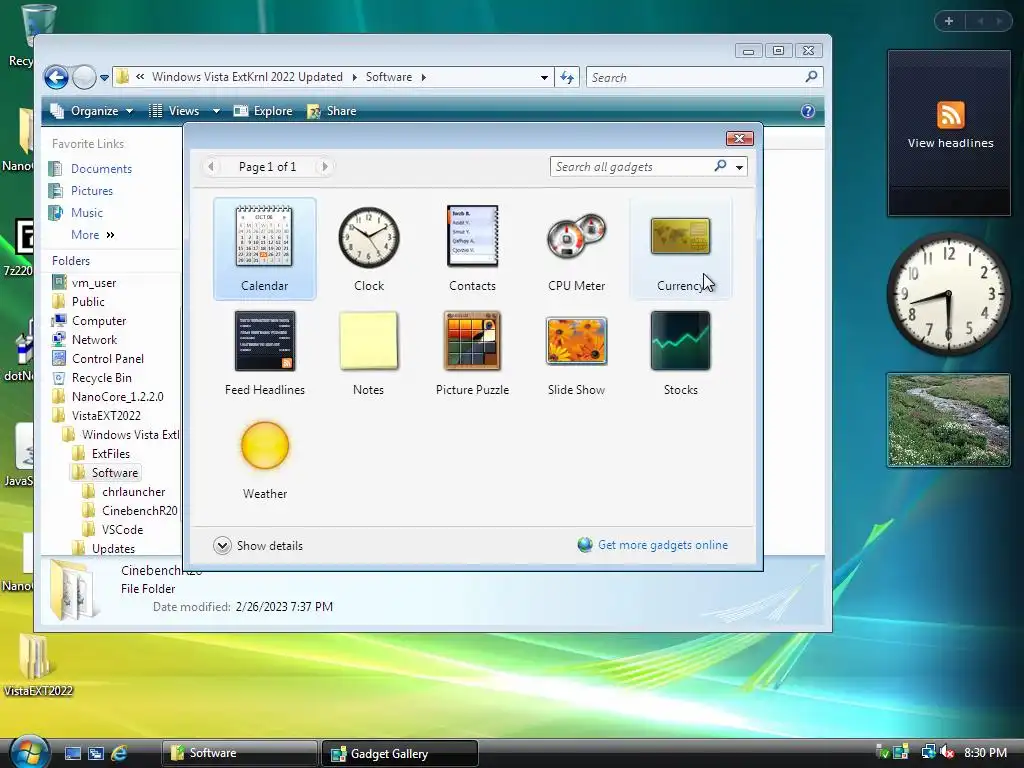Click the Explorer search magnifier icon
This screenshot has height=768, width=1024.
[x=811, y=77]
